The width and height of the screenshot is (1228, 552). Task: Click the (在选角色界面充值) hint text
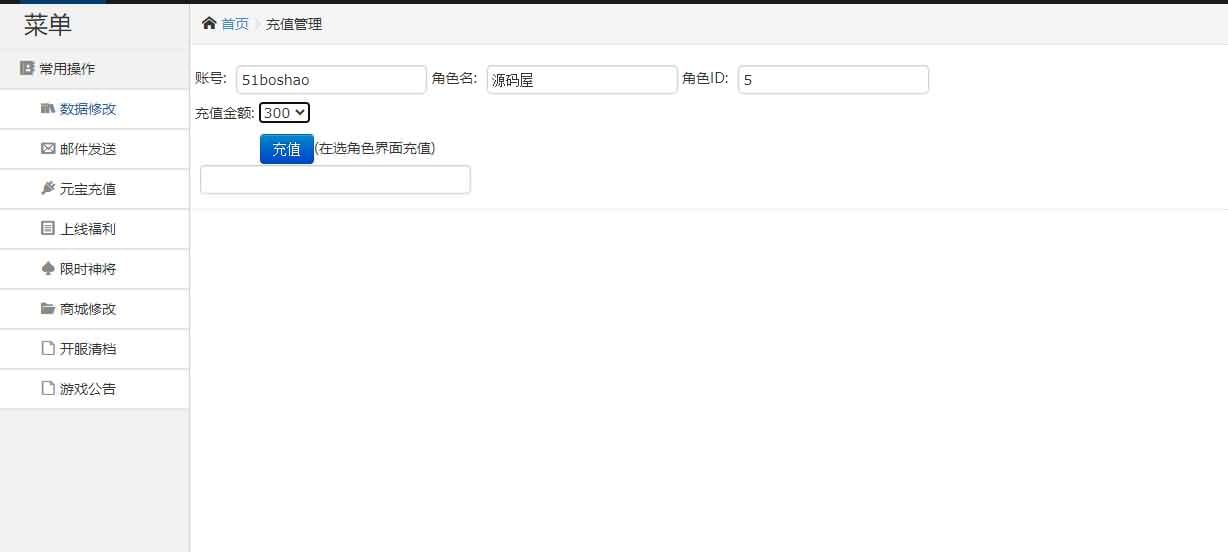click(x=375, y=148)
